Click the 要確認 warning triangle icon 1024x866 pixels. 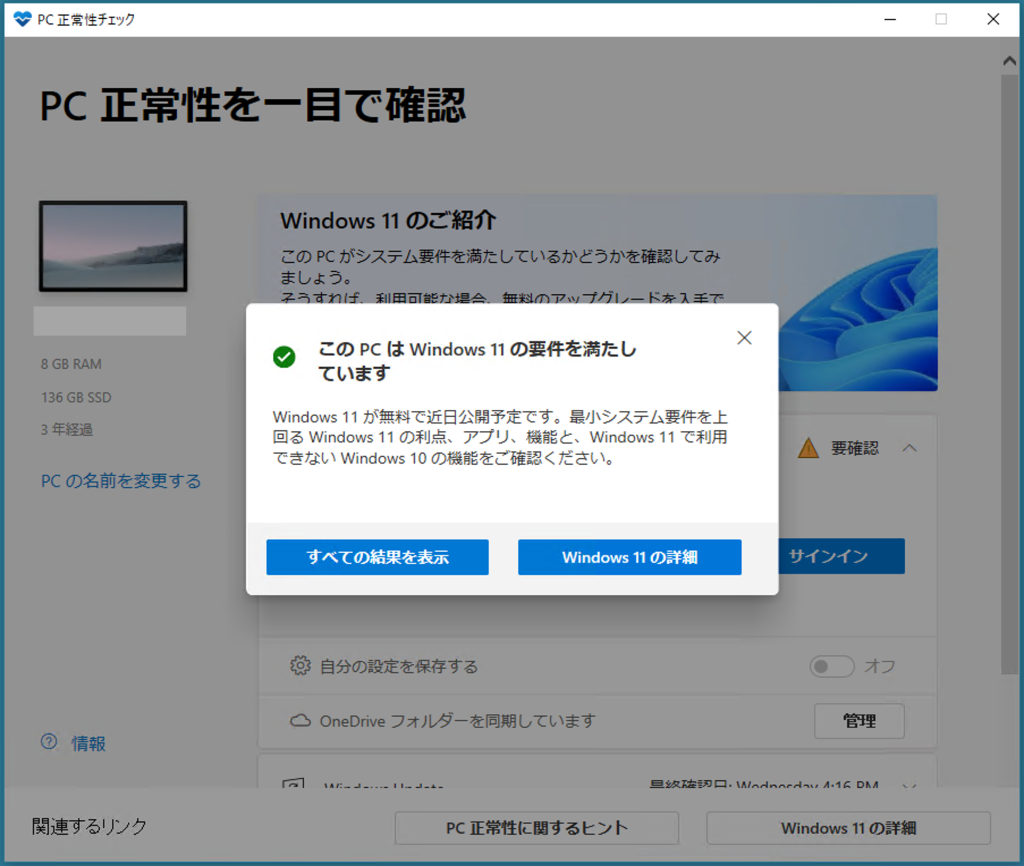click(808, 448)
